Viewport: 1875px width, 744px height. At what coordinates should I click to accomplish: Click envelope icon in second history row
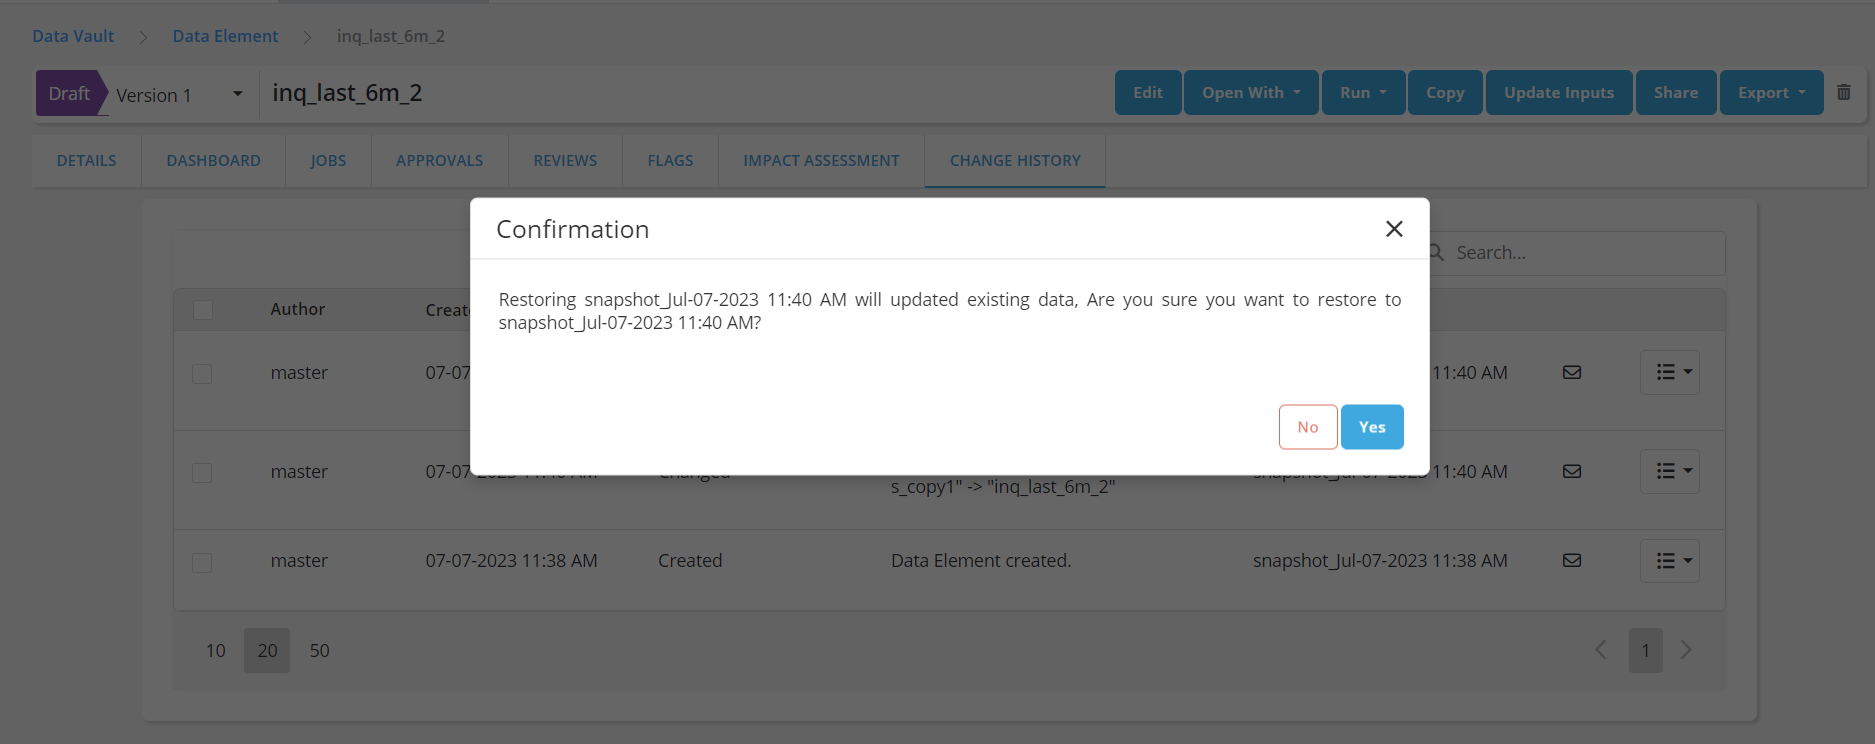click(x=1571, y=471)
